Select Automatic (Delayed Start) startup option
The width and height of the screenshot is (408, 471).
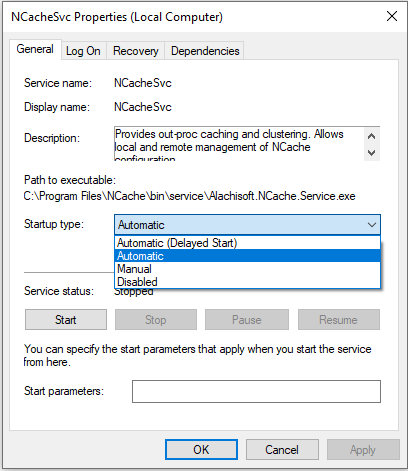[247, 243]
